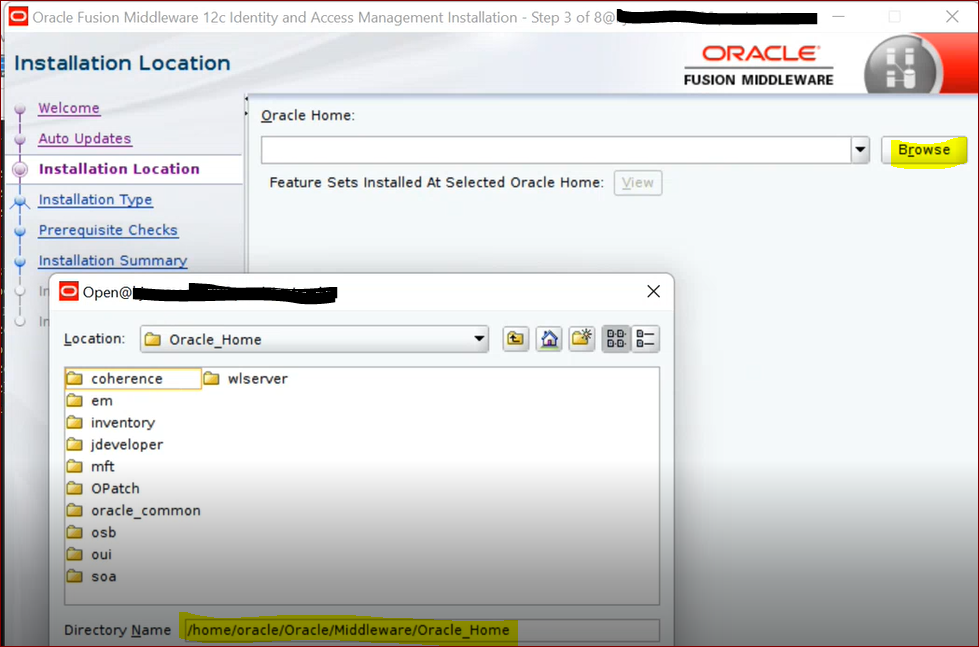Select the OPatch folder
This screenshot has width=979, height=647.
(x=103, y=488)
